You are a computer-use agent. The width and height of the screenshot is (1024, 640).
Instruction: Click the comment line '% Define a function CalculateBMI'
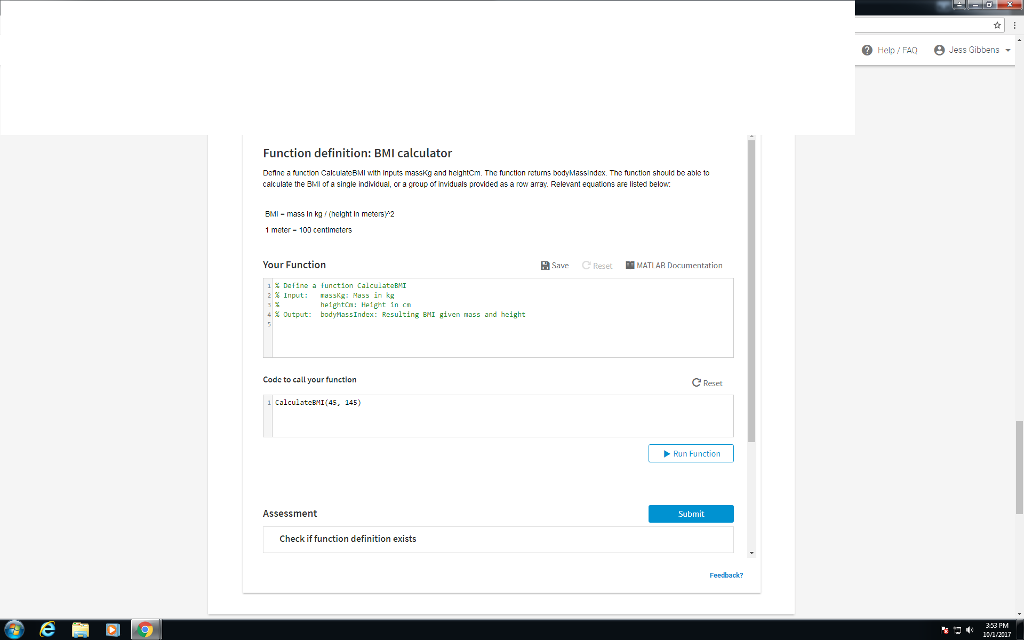tap(340, 285)
